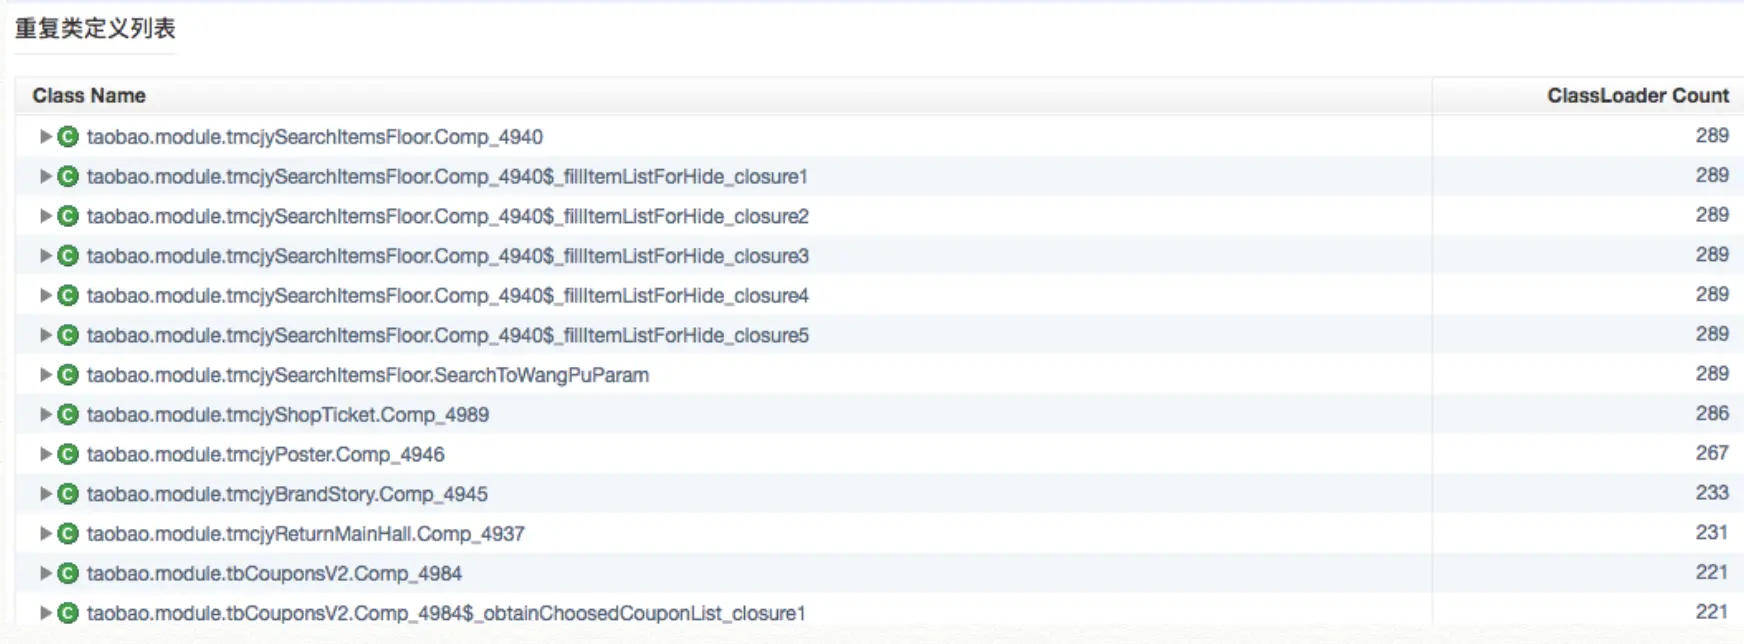Click class icon of _fillItemListForHide_closure2
This screenshot has height=644, width=1744.
(x=68, y=216)
